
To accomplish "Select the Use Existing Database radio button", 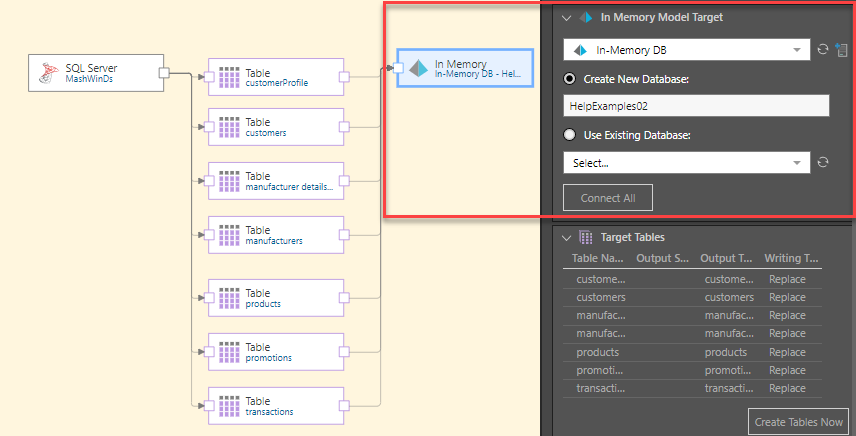I will [x=570, y=135].
